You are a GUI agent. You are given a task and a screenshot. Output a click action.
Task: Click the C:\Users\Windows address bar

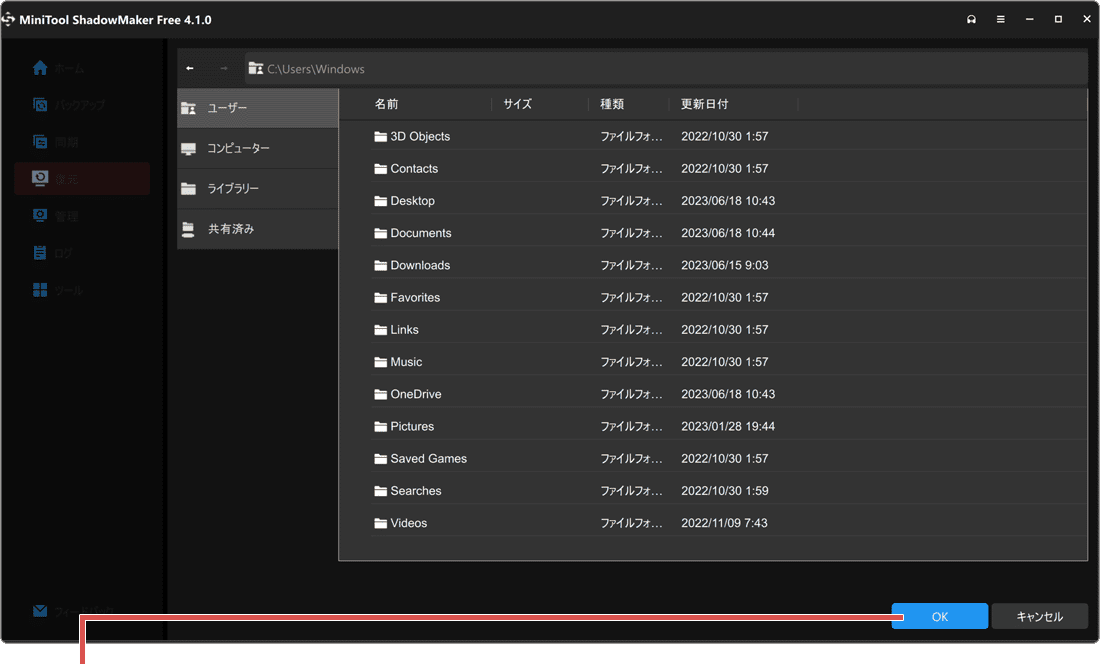coord(315,67)
